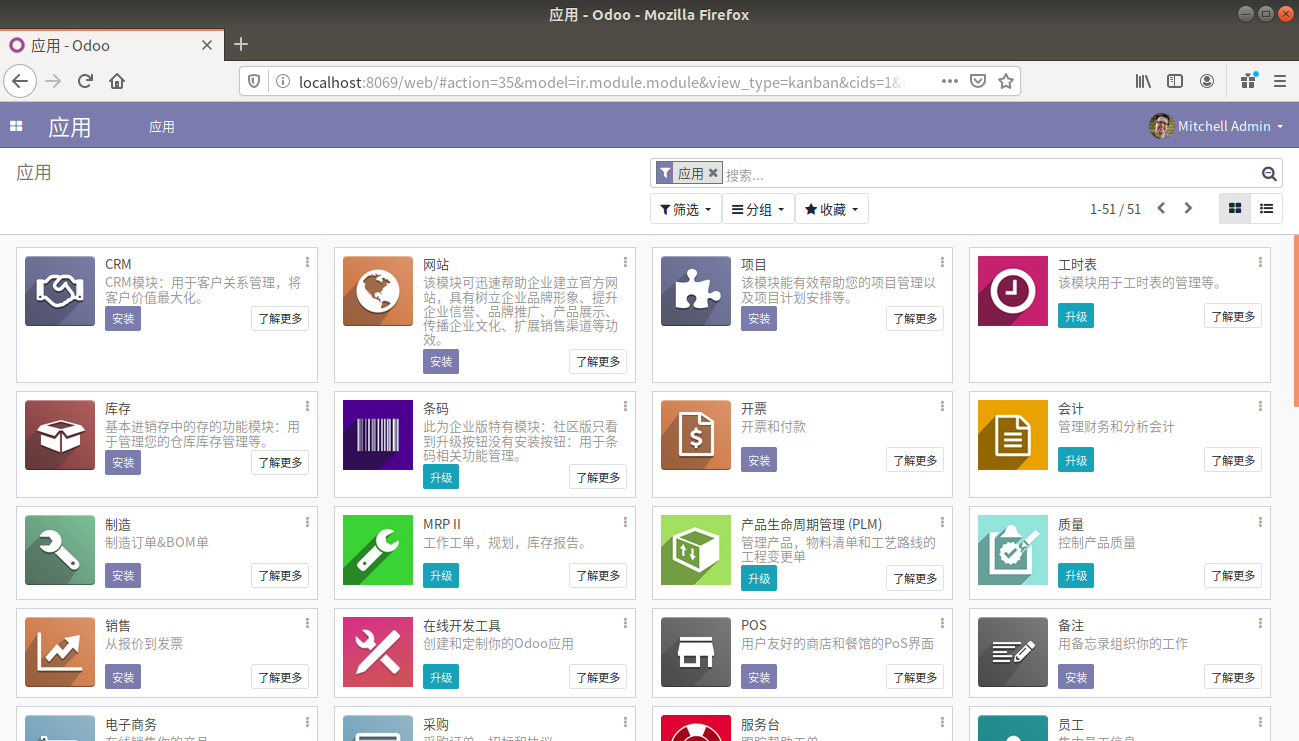Open Mitchell Admin user menu

tap(1216, 126)
